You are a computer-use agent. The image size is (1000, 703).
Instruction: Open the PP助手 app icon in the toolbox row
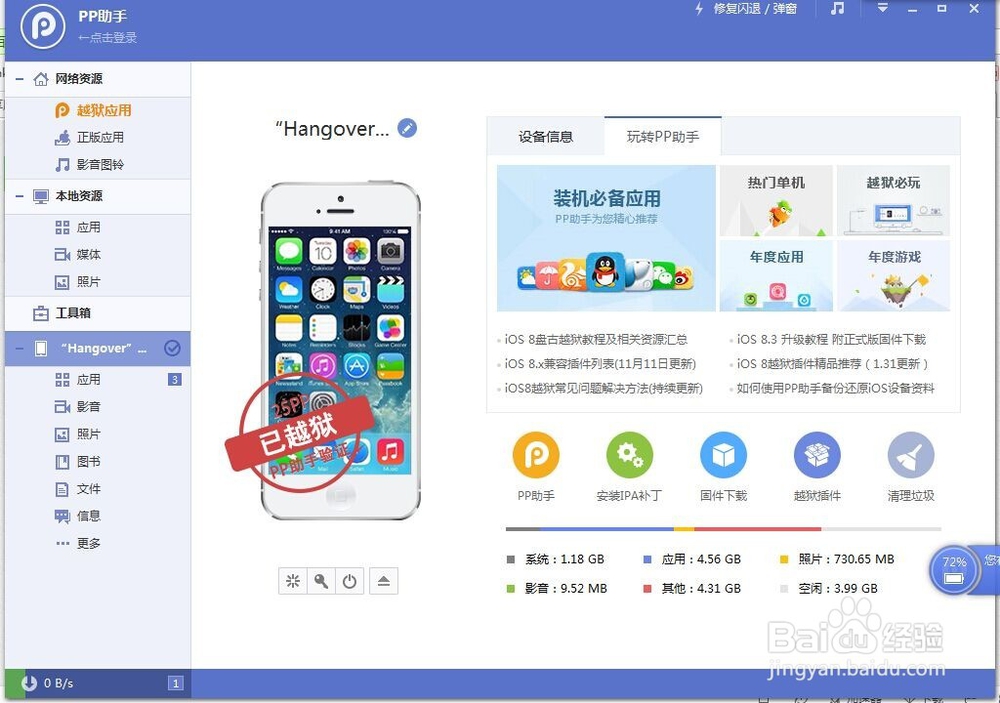pyautogui.click(x=536, y=455)
